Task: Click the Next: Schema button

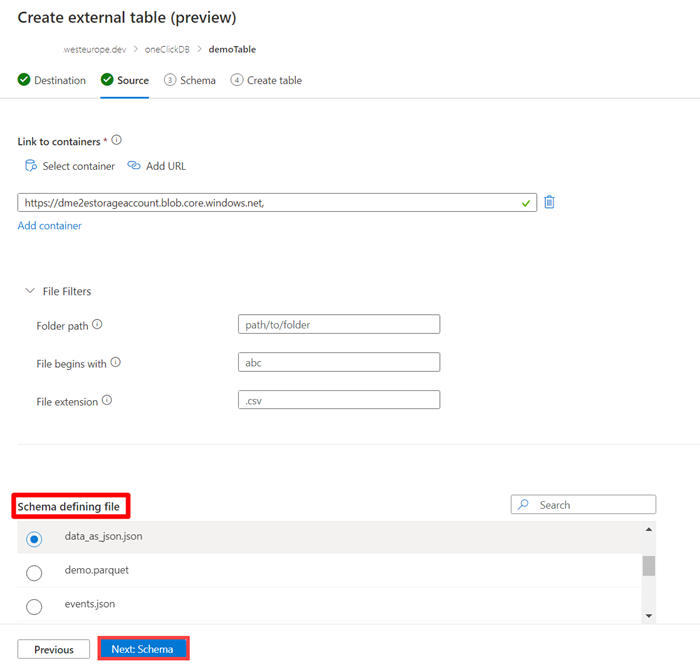Action: point(142,649)
